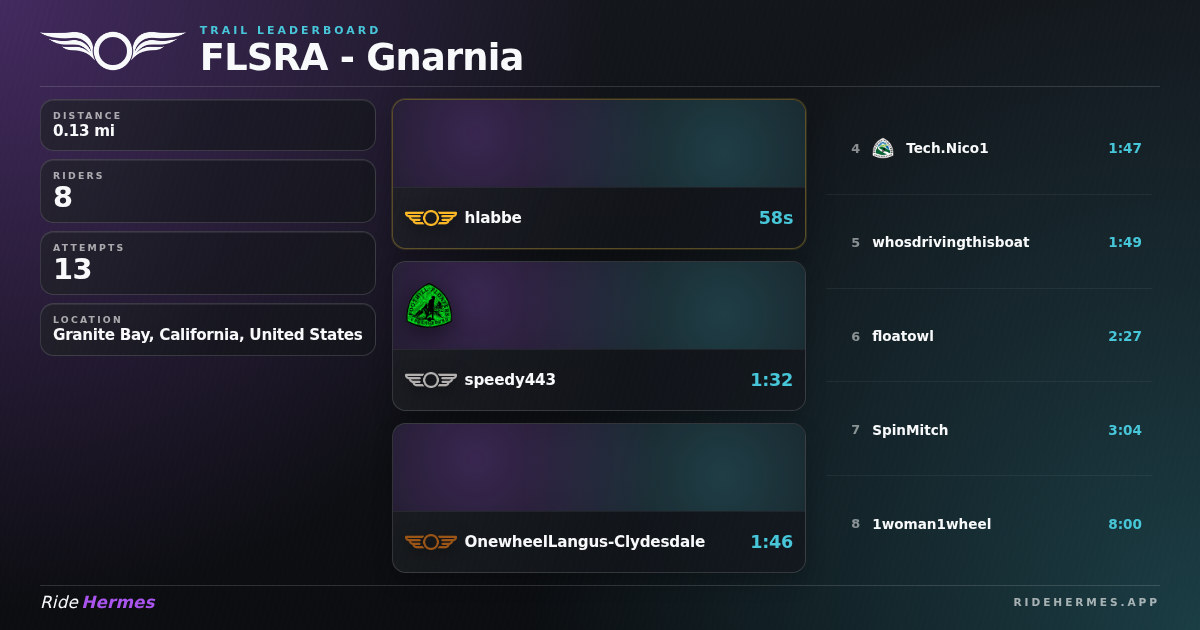Click Tech.Nico1's avatar badge icon
The image size is (1200, 630).
point(883,148)
